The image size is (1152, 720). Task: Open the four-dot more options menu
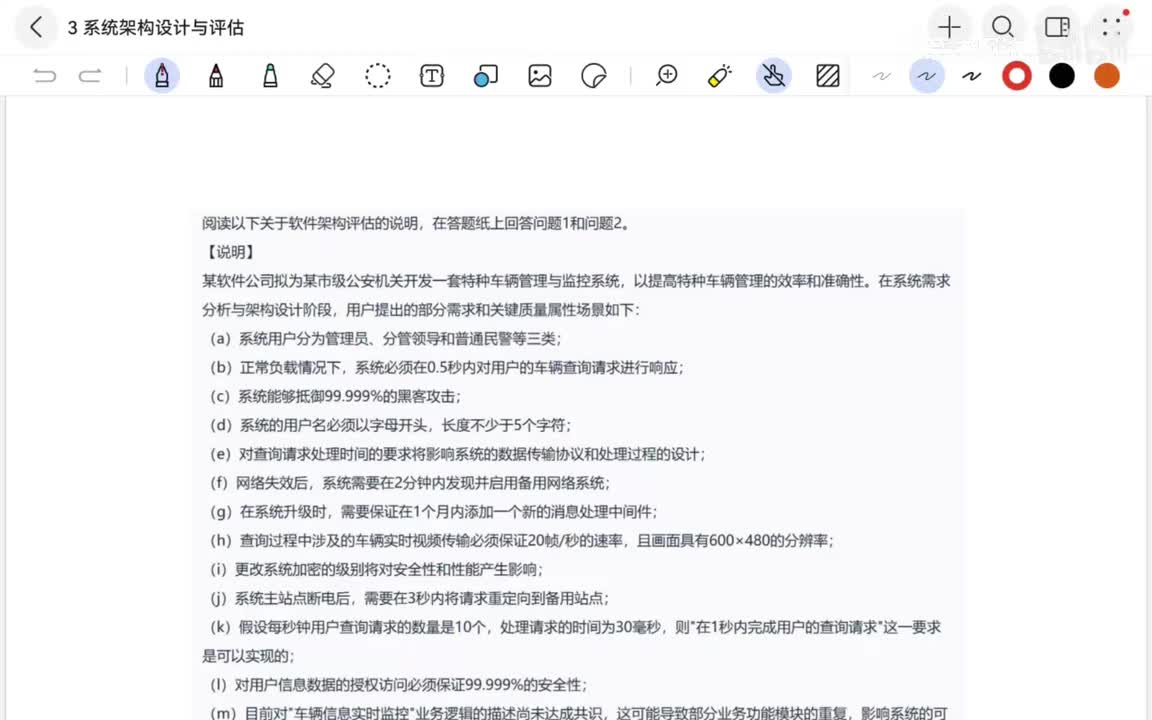tap(1112, 27)
